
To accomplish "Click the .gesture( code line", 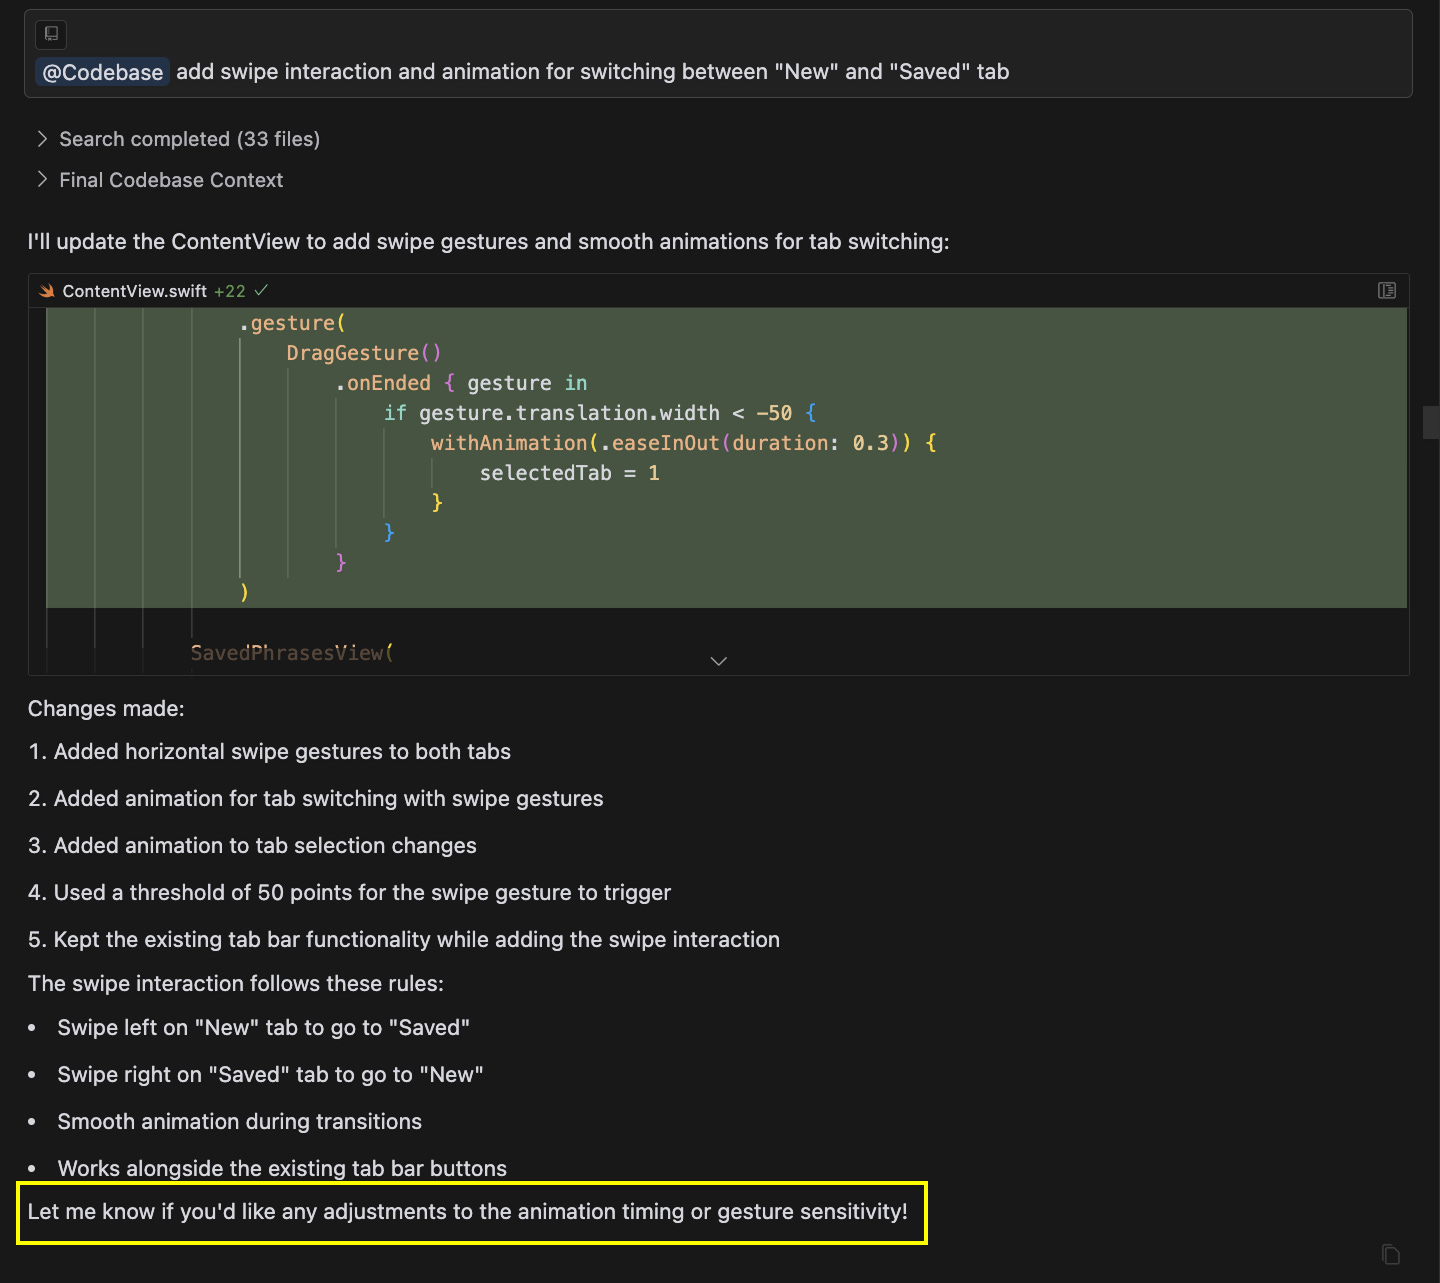I will [x=292, y=323].
